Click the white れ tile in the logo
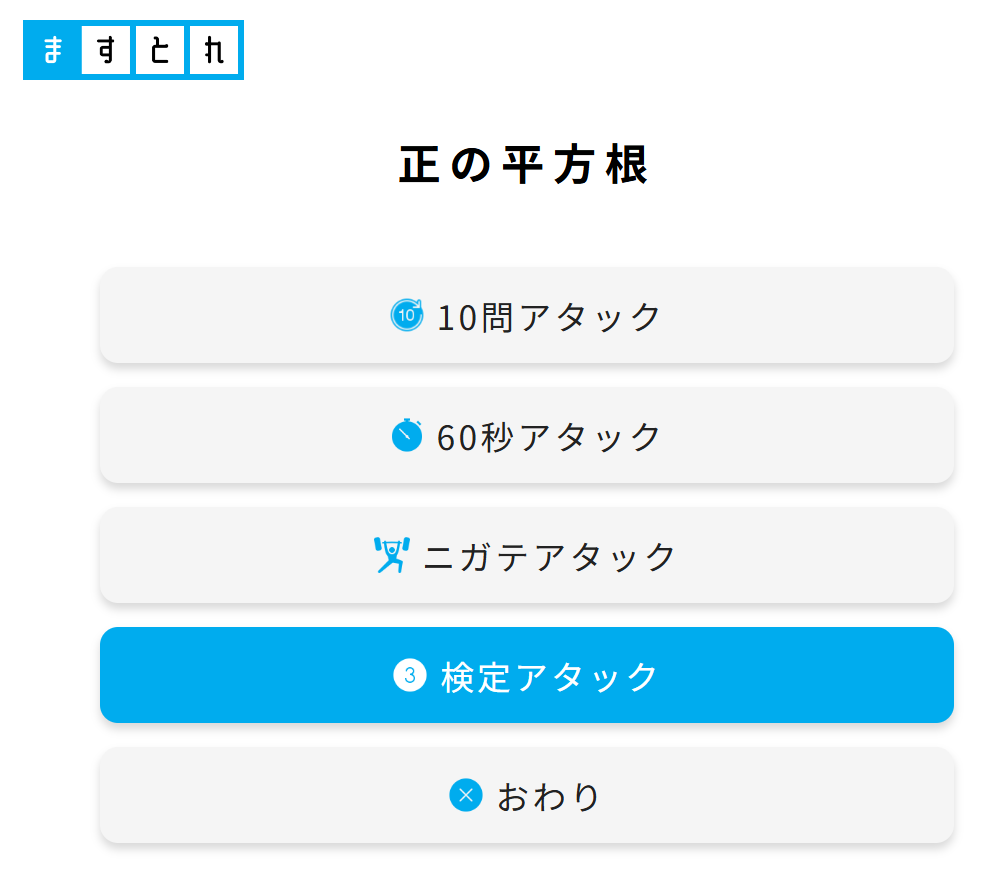The image size is (1004, 880). coord(214,50)
